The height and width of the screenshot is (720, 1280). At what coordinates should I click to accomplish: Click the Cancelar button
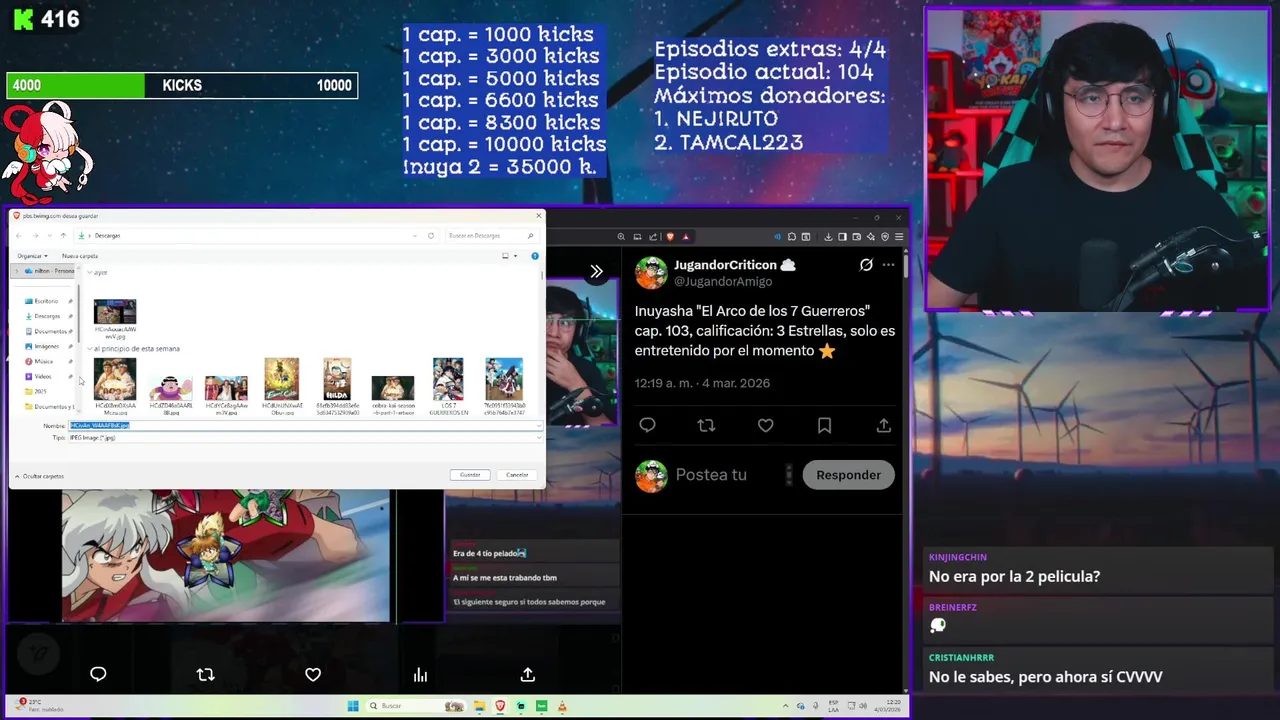(x=517, y=475)
